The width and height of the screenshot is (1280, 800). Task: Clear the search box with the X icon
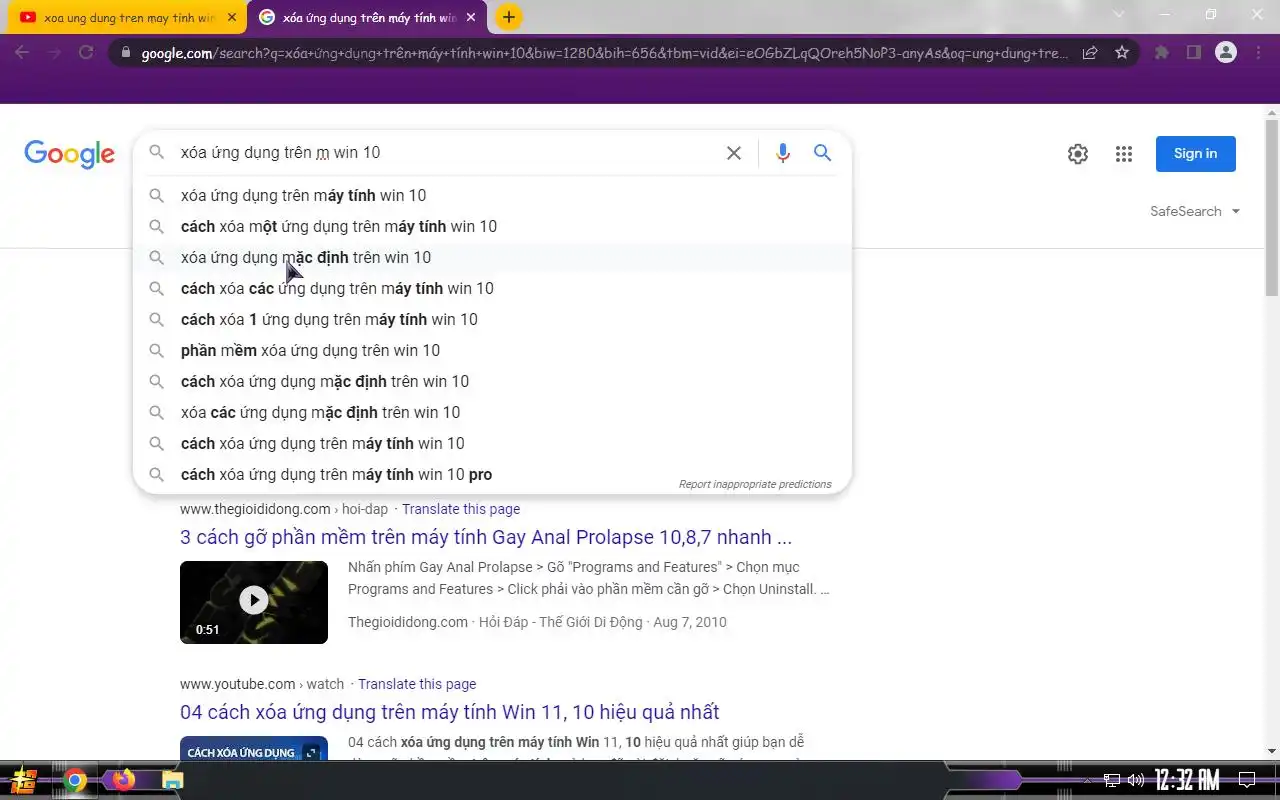(733, 153)
